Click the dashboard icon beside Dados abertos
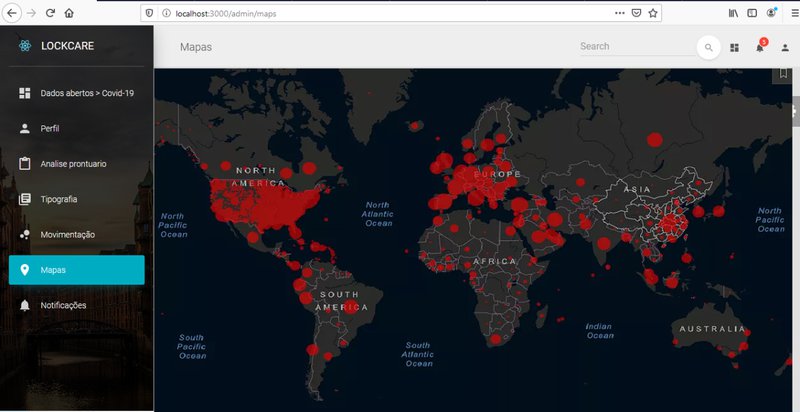800x412 pixels. (24, 93)
